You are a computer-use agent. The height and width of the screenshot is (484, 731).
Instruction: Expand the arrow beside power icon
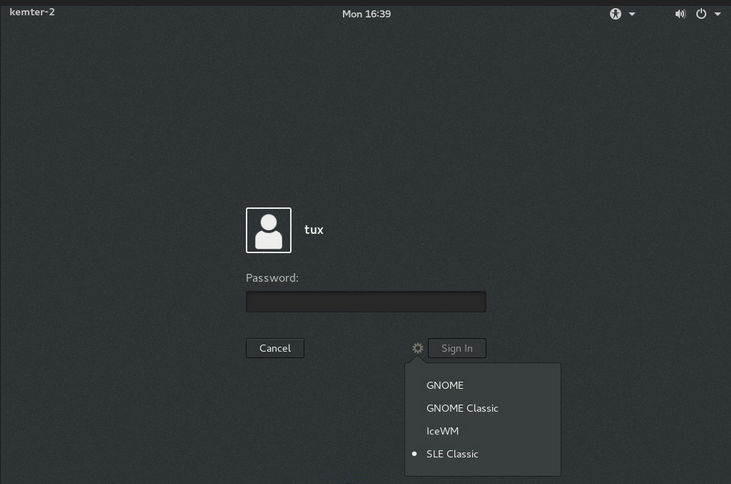click(718, 15)
